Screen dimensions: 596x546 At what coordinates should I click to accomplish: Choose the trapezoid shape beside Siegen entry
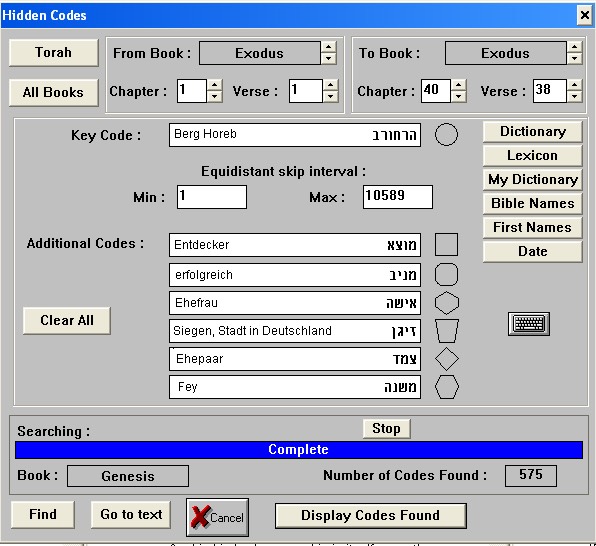pos(447,331)
